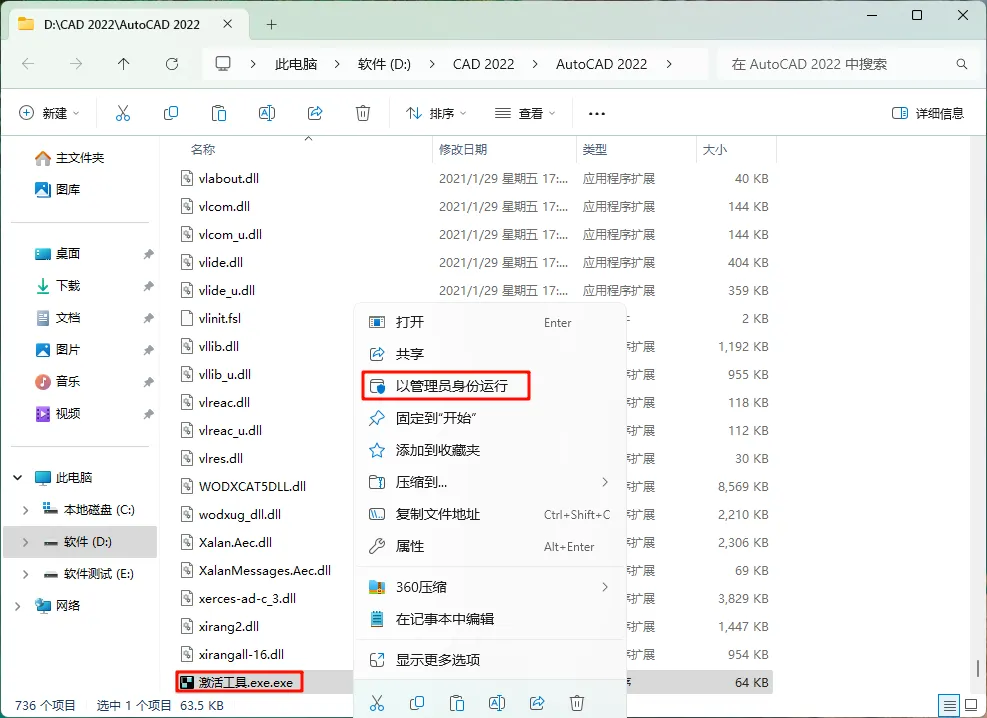Image resolution: width=987 pixels, height=718 pixels.
Task: Go up one folder level
Action: [123, 64]
